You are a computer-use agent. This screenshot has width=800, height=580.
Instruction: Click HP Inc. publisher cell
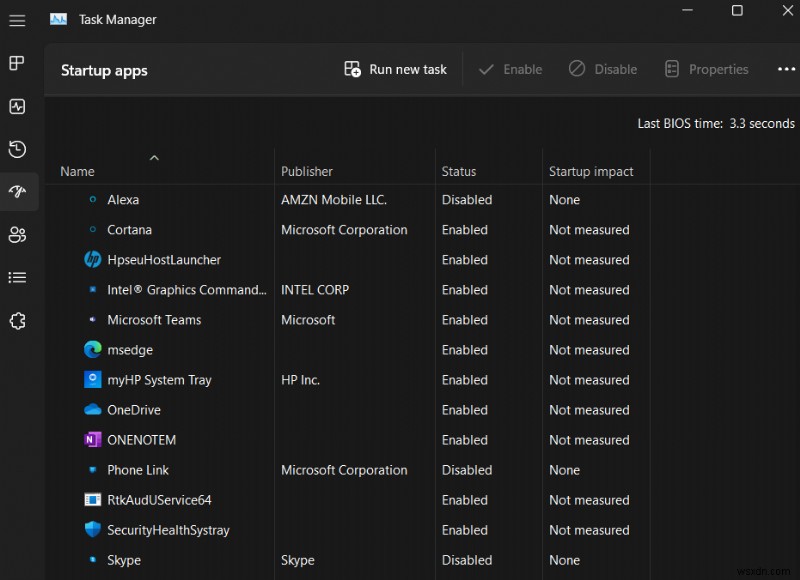300,380
